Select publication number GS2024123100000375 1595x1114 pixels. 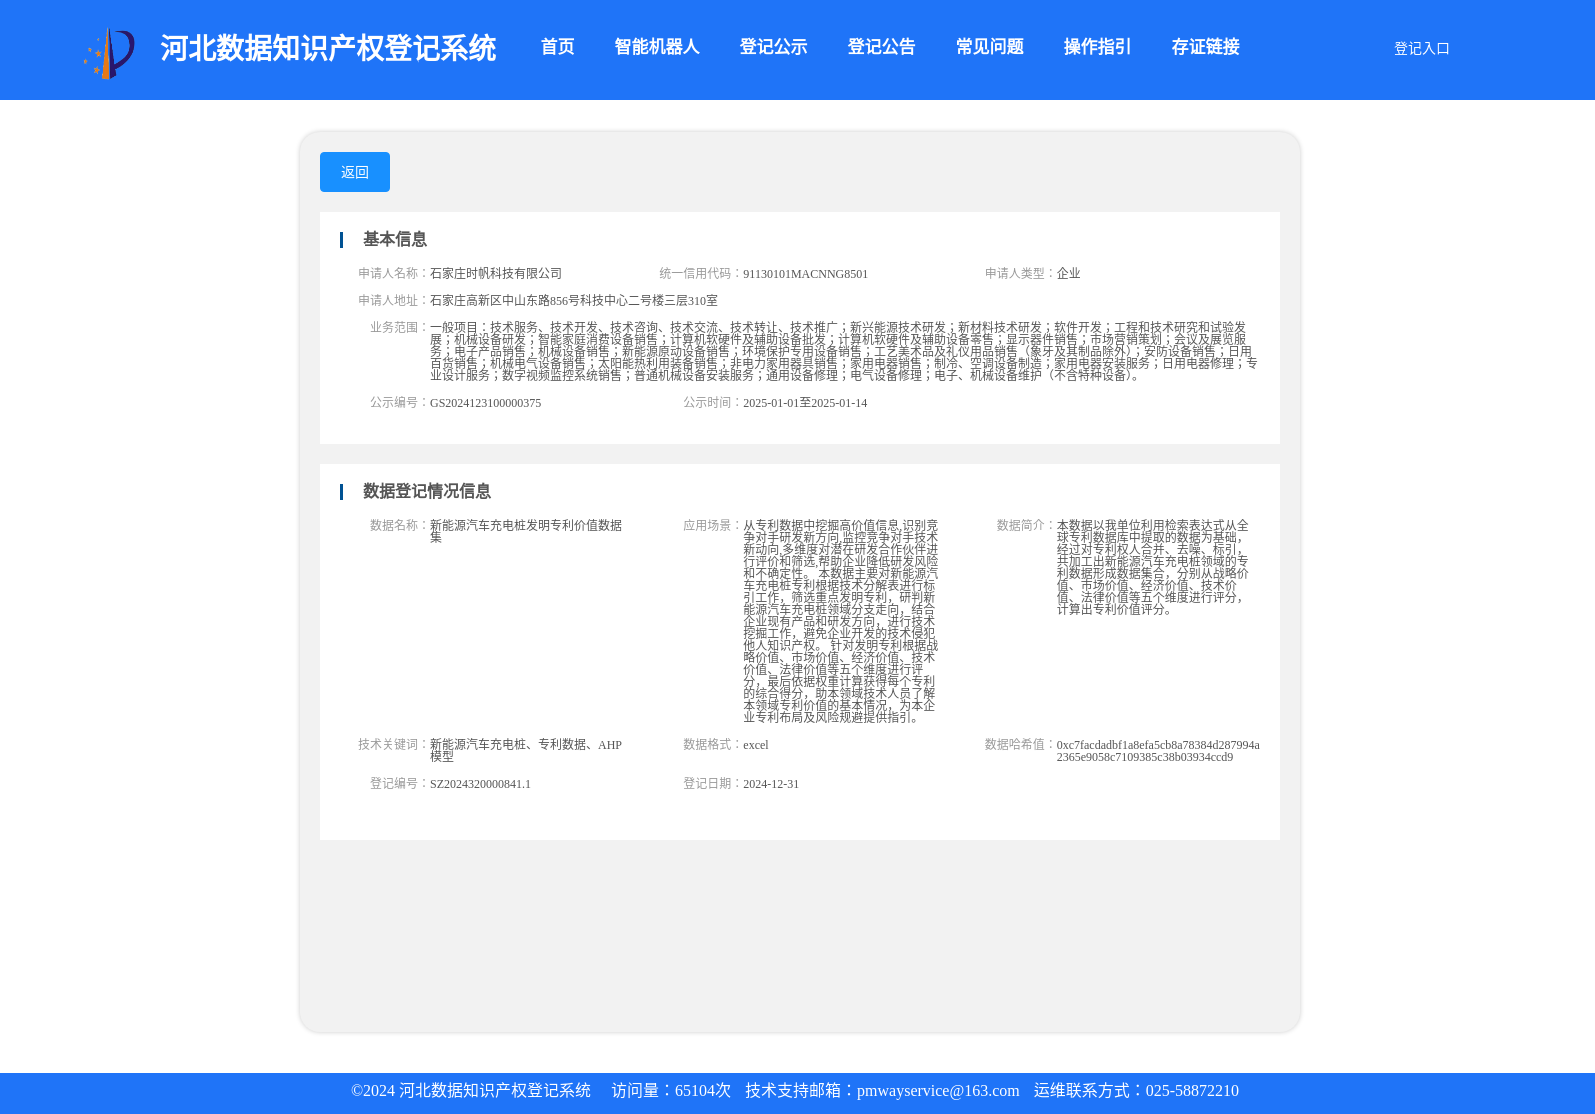(x=485, y=403)
